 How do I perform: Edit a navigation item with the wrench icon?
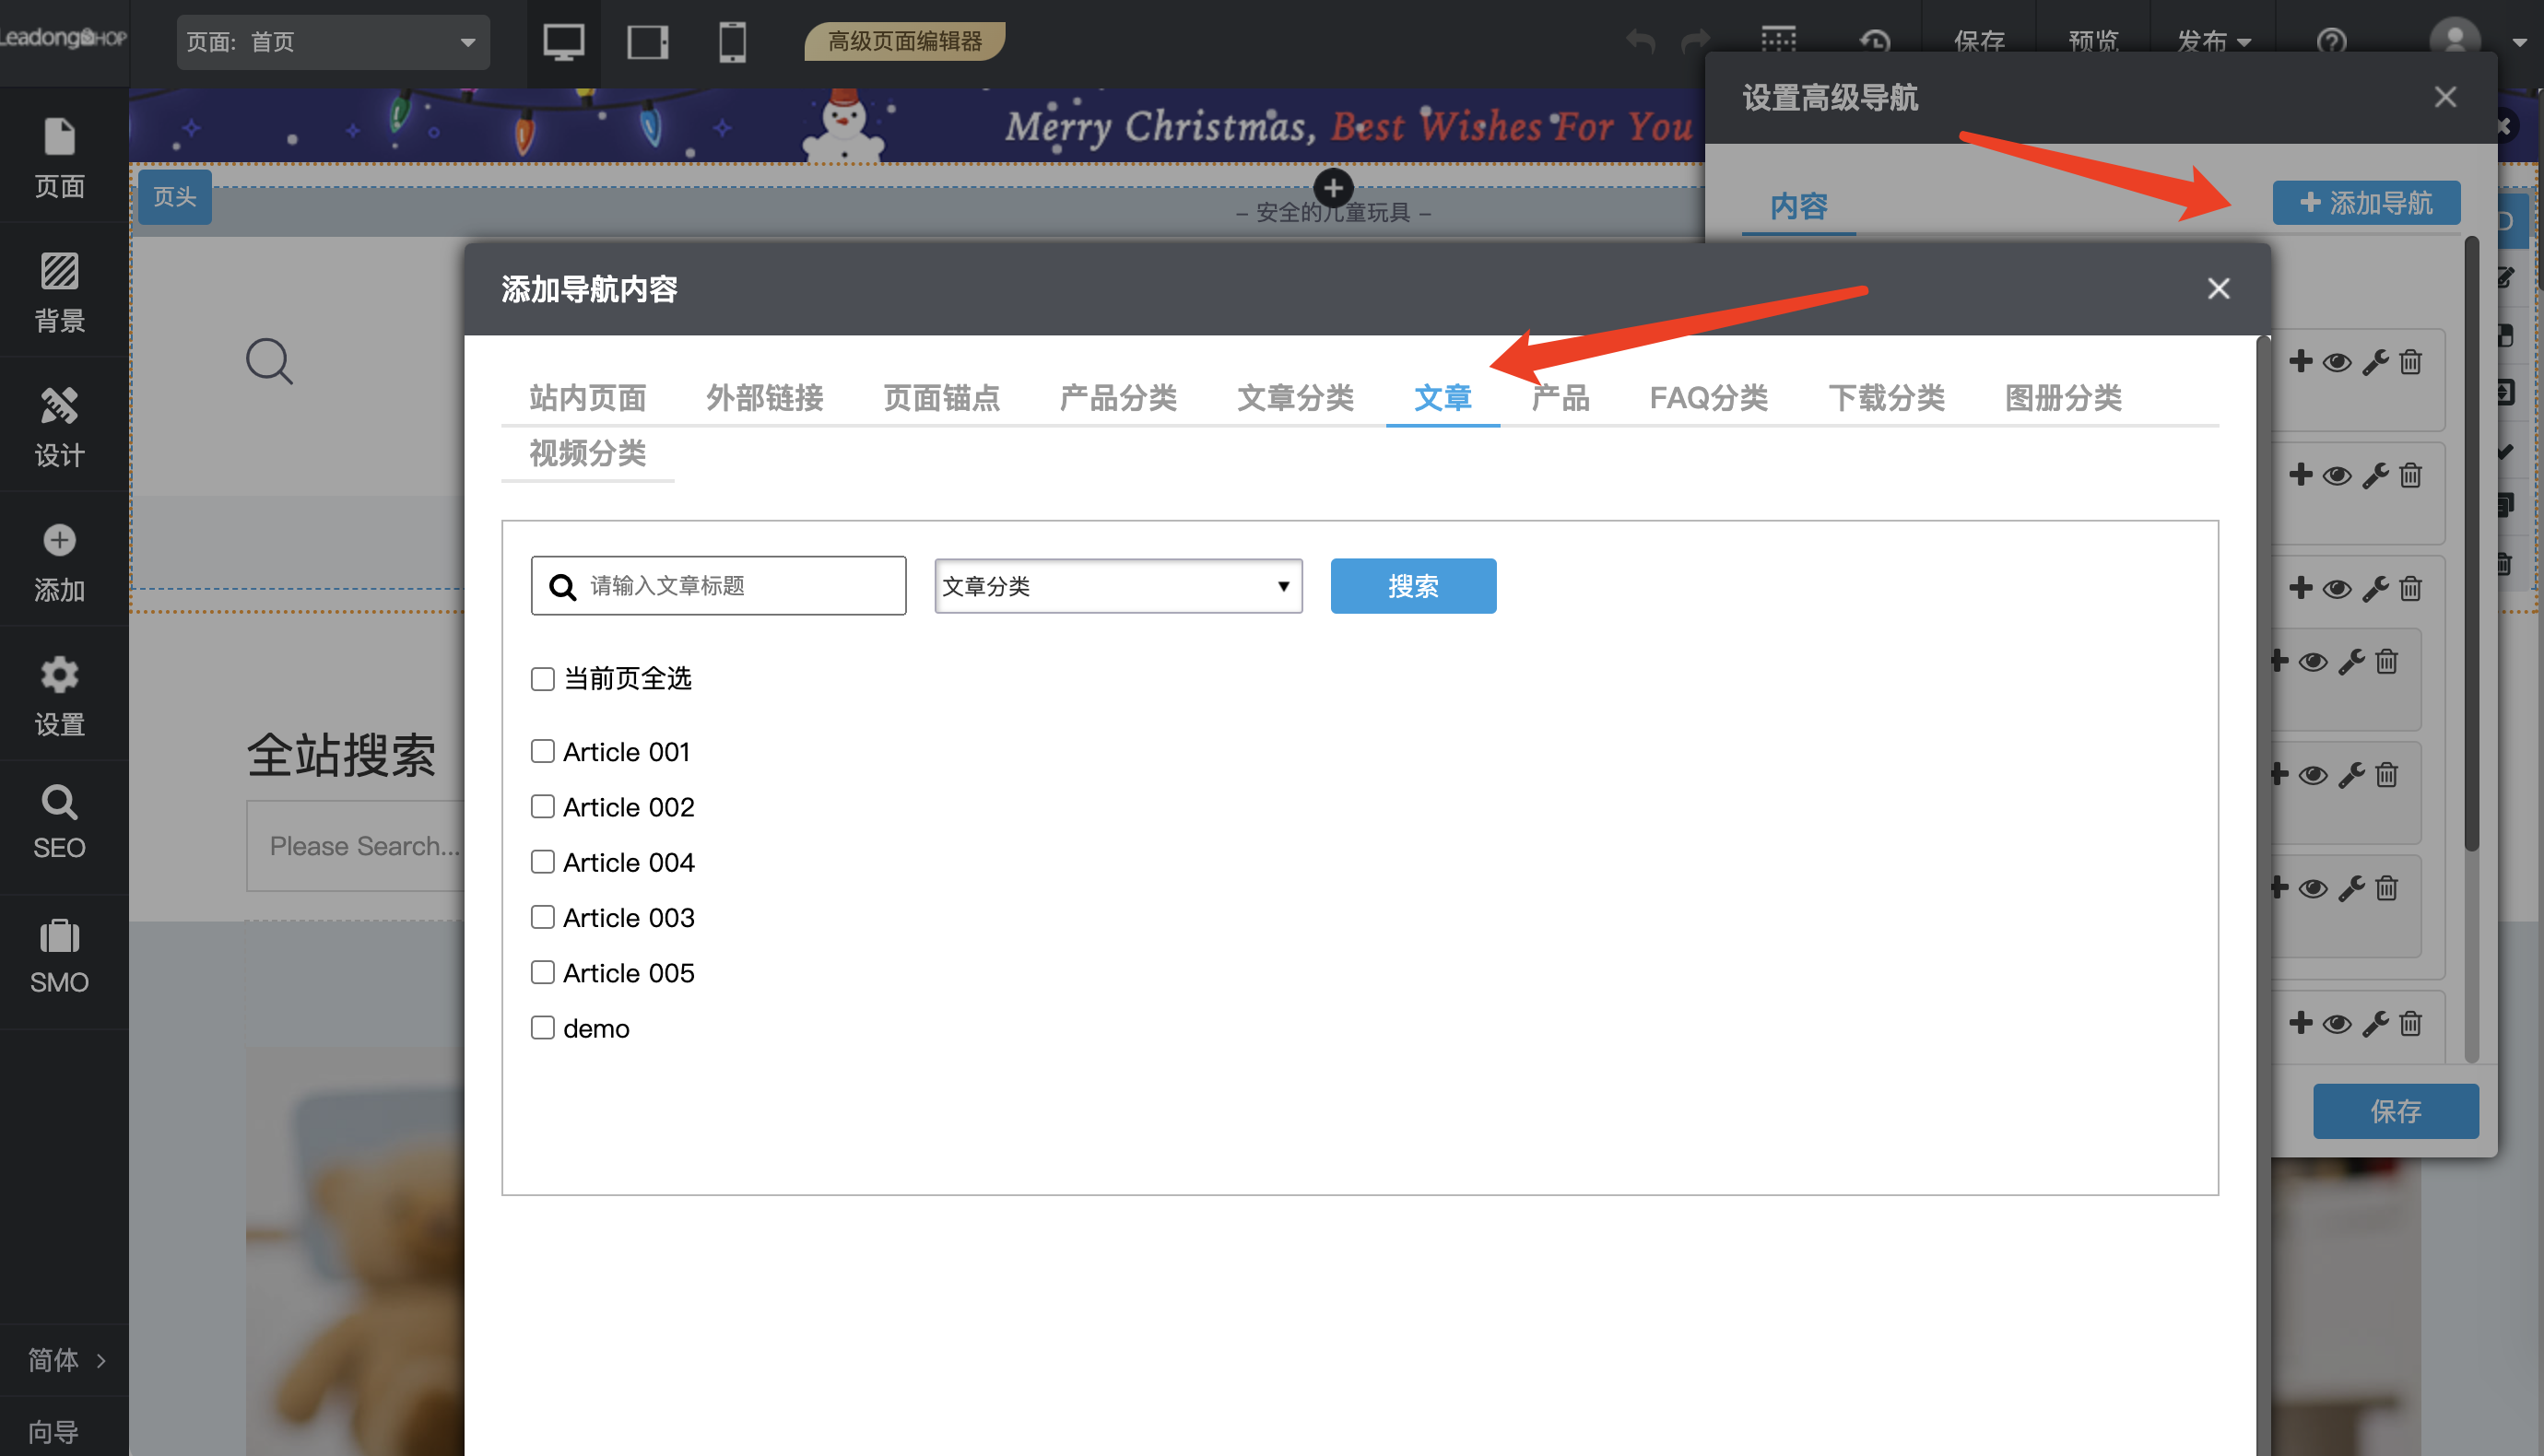tap(2374, 362)
